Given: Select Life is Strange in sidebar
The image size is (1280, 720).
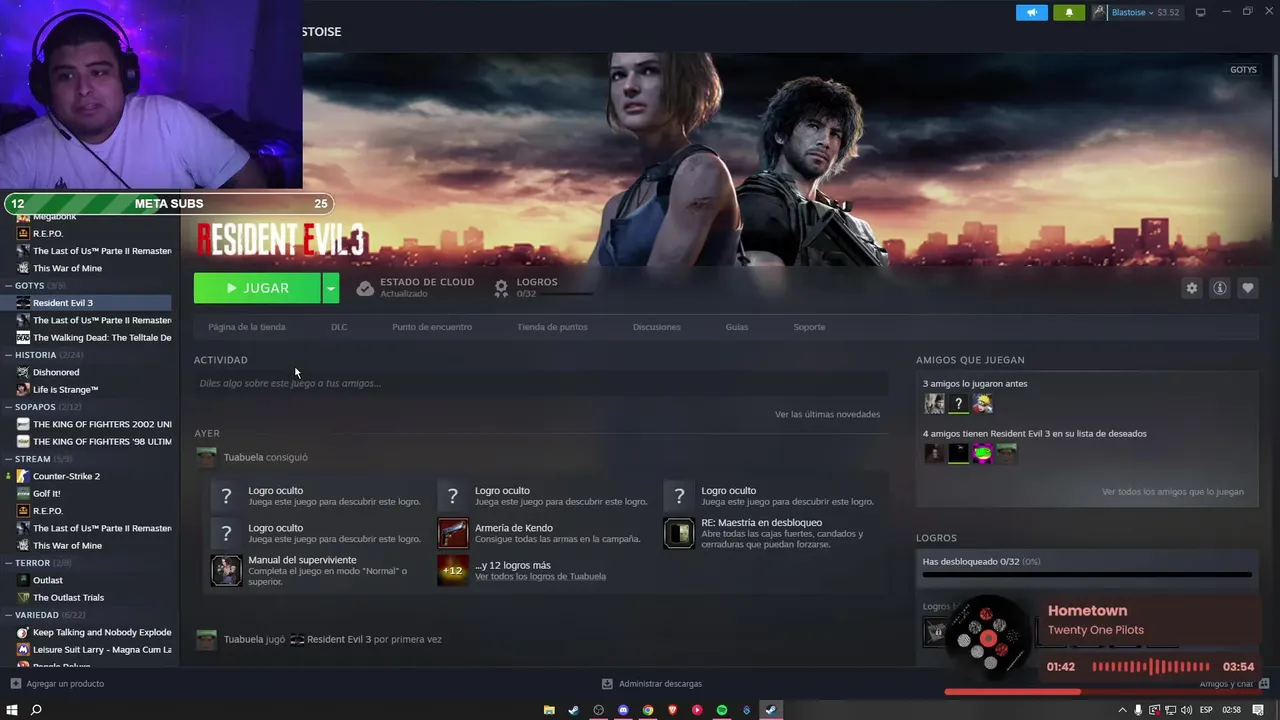Looking at the screenshot, I should (x=86, y=390).
